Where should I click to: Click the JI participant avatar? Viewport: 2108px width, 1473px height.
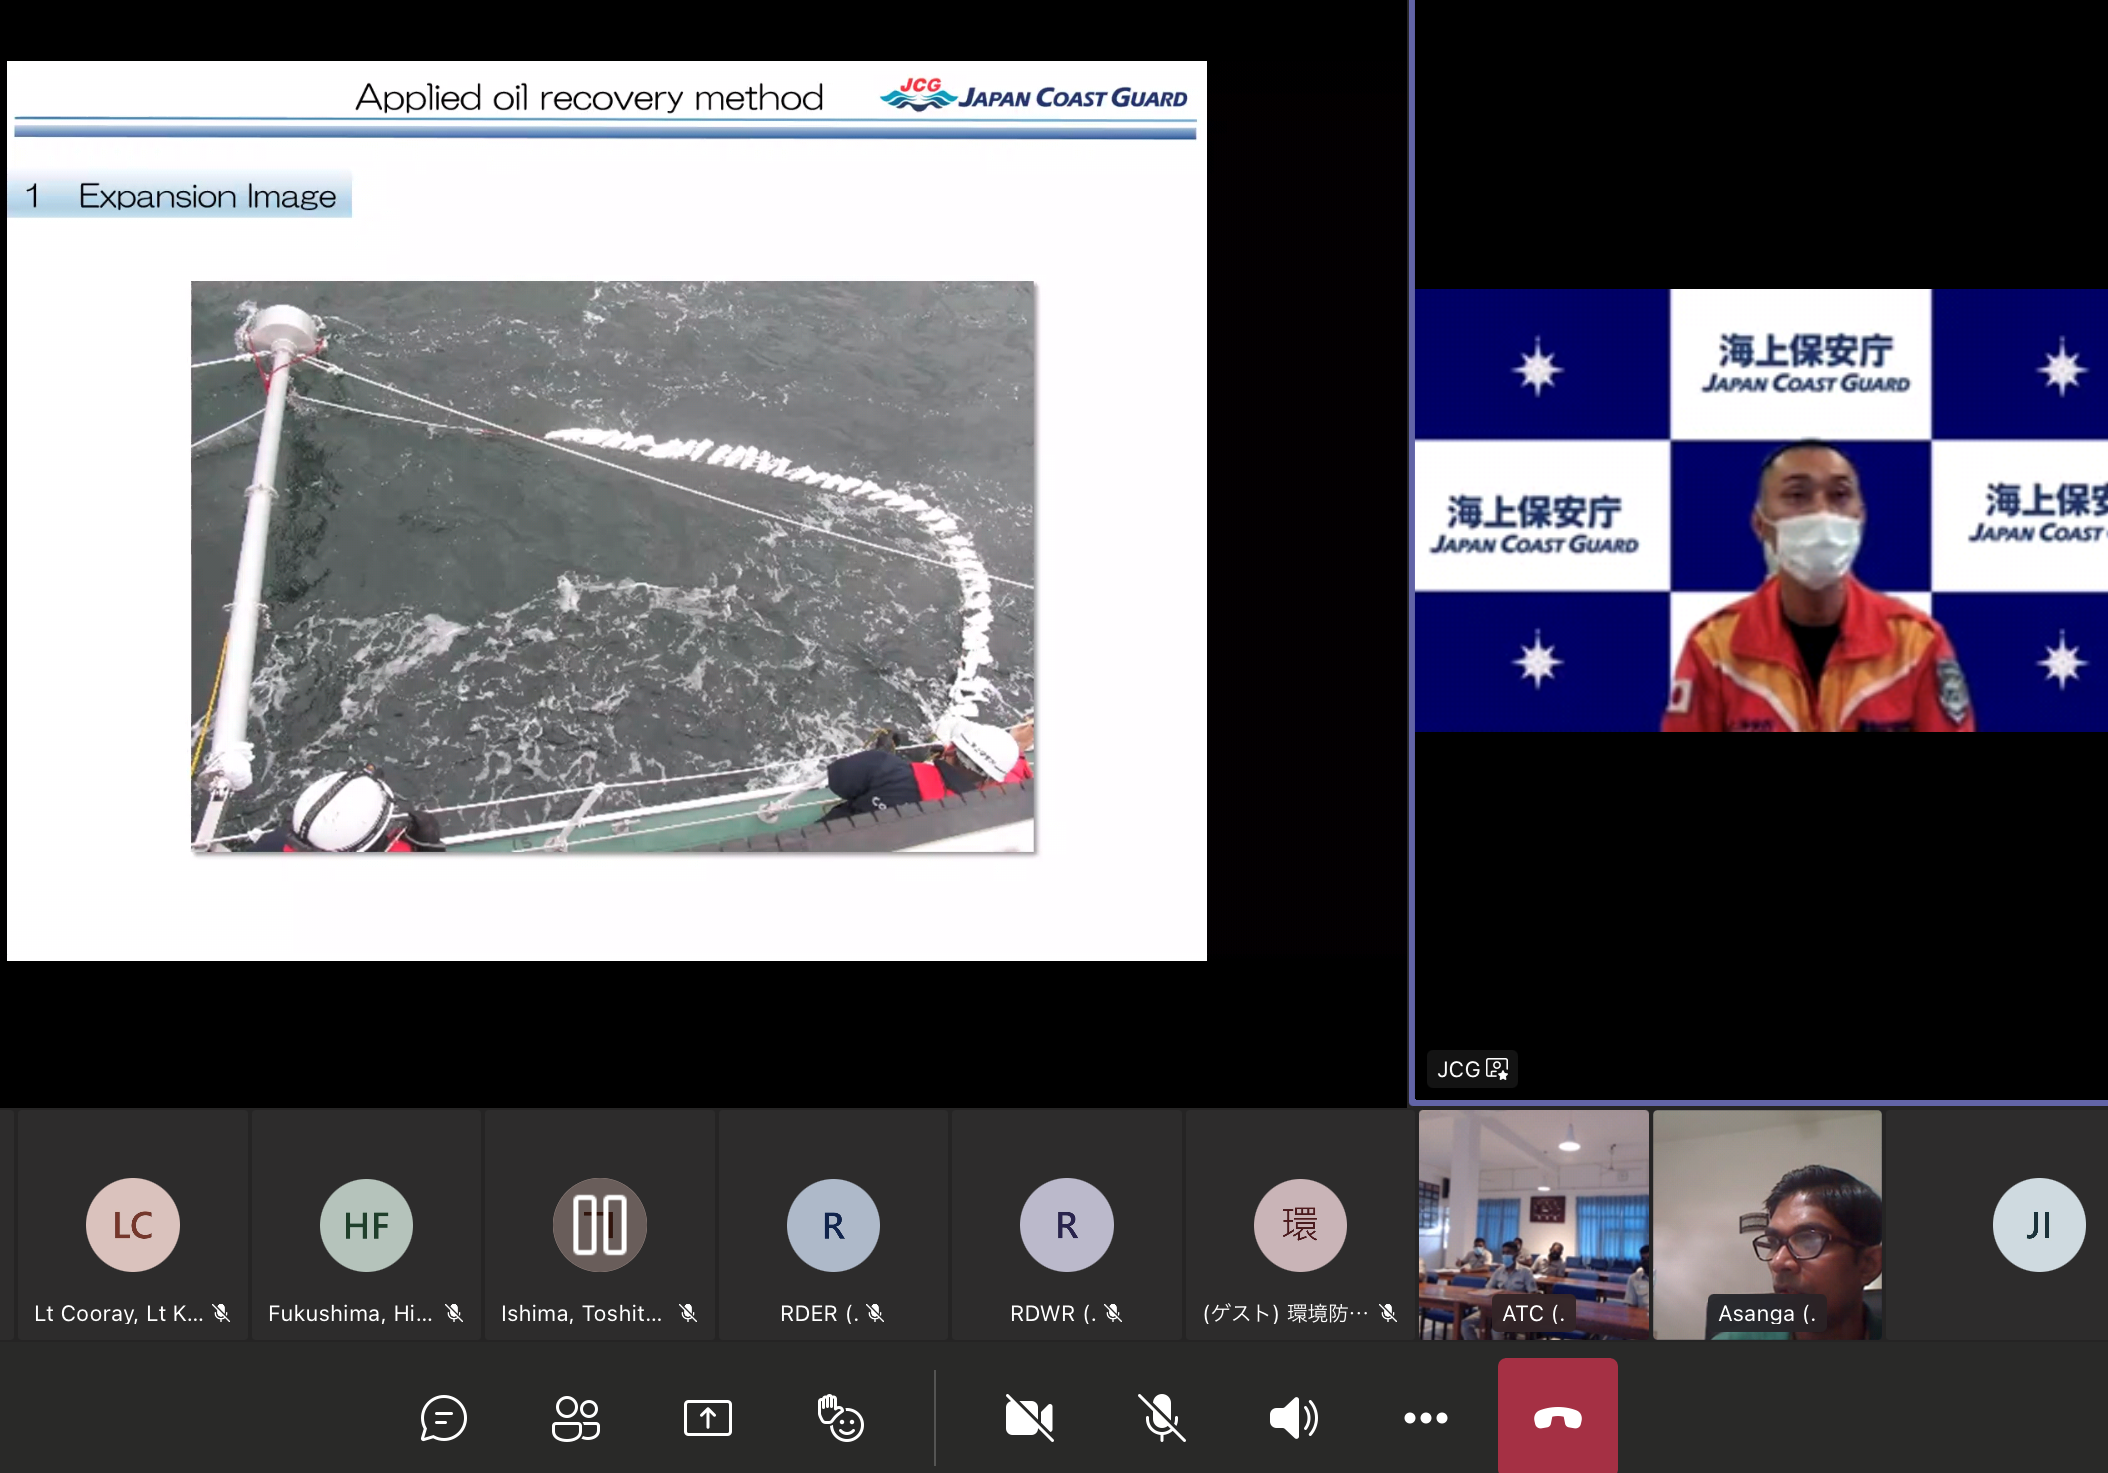(2038, 1225)
